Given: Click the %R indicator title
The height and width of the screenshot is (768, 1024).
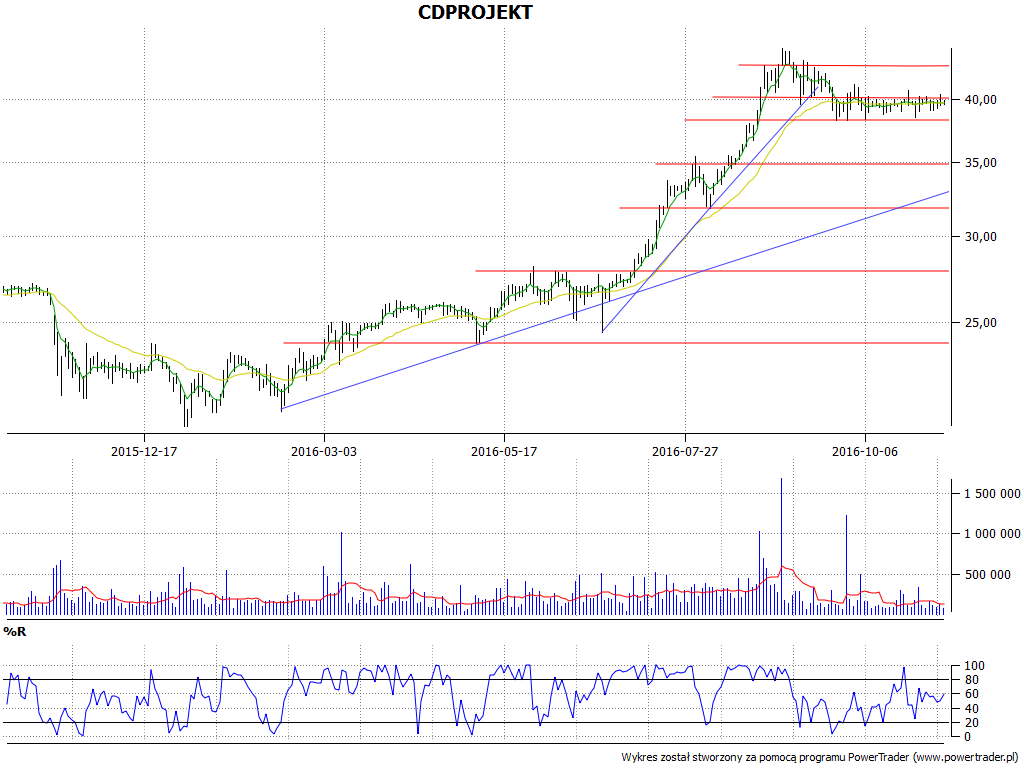Looking at the screenshot, I should pos(14,632).
